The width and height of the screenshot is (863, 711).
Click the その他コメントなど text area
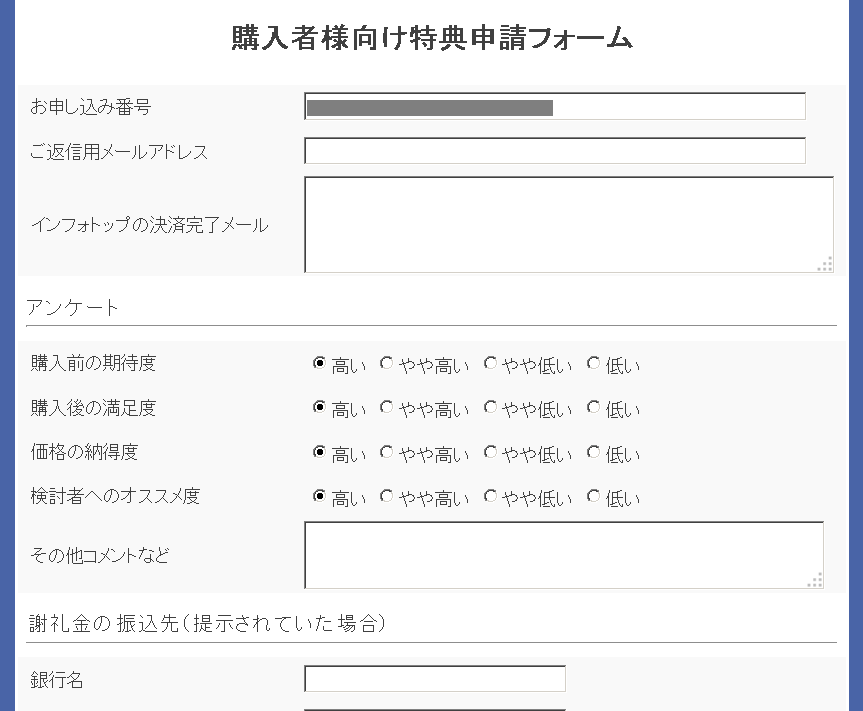point(564,555)
